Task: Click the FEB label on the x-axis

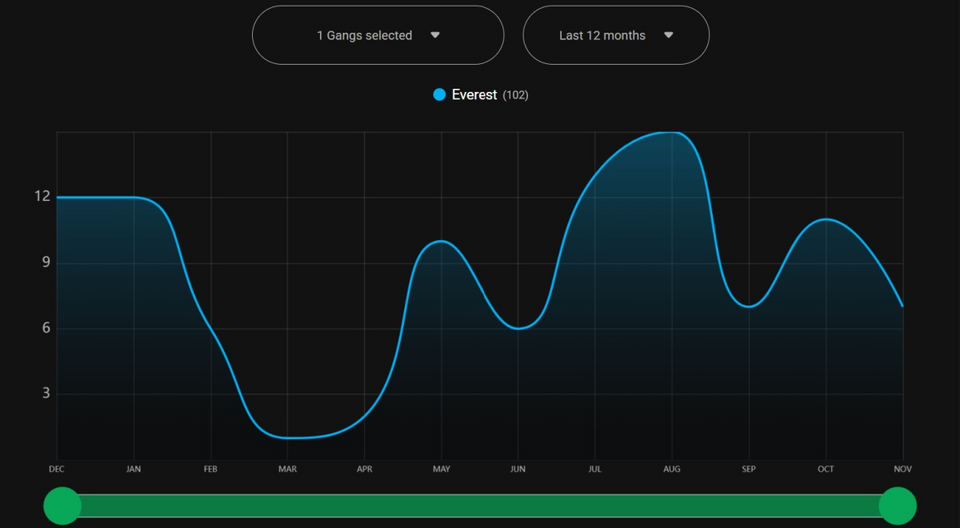Action: tap(211, 469)
